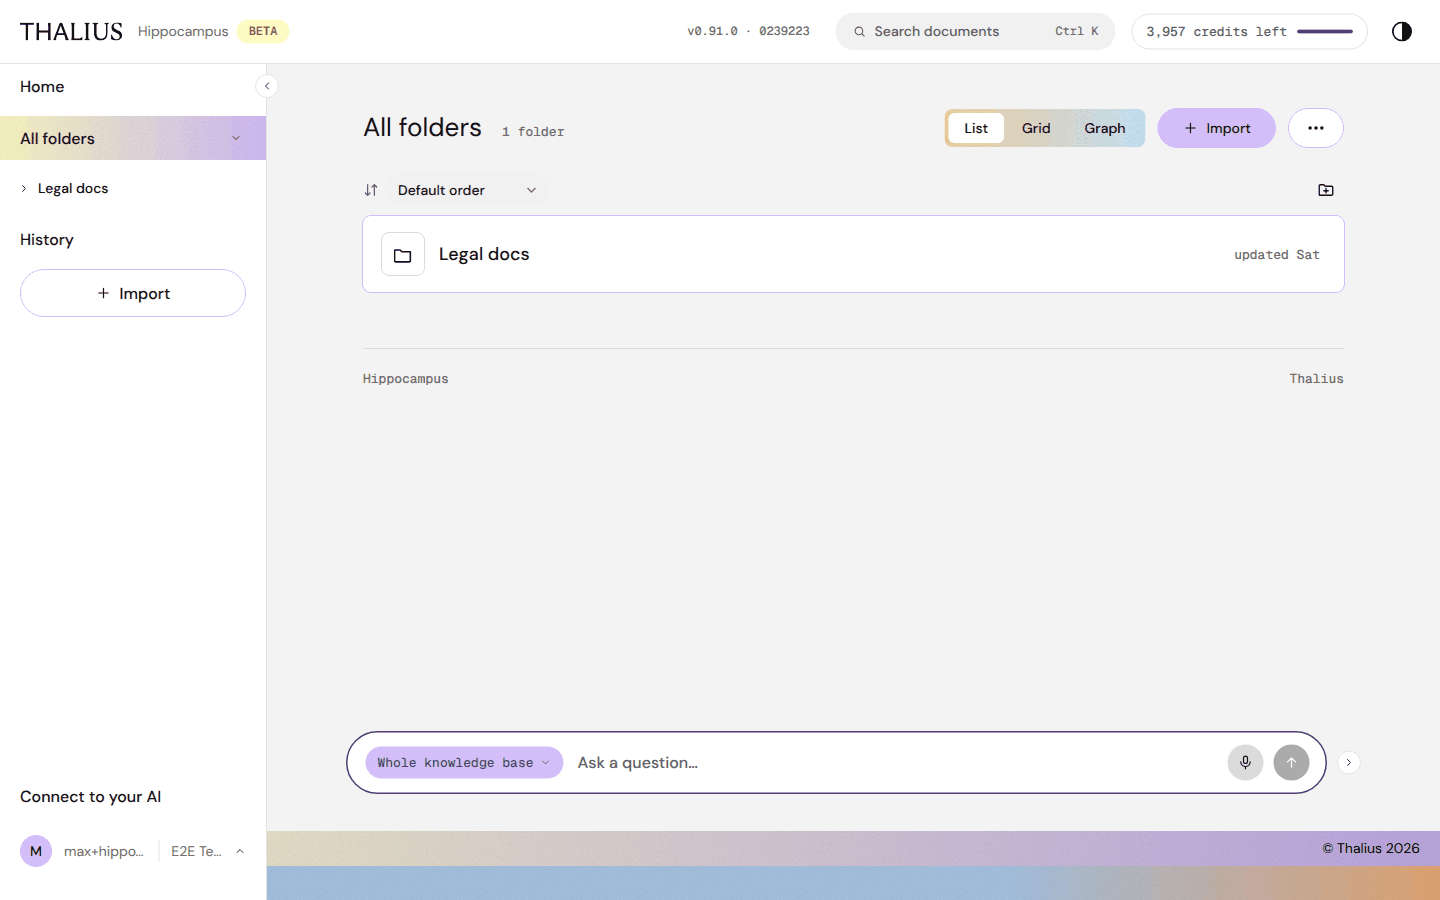Open the Legal docs folder row
This screenshot has height=900, width=1440.
click(x=853, y=254)
